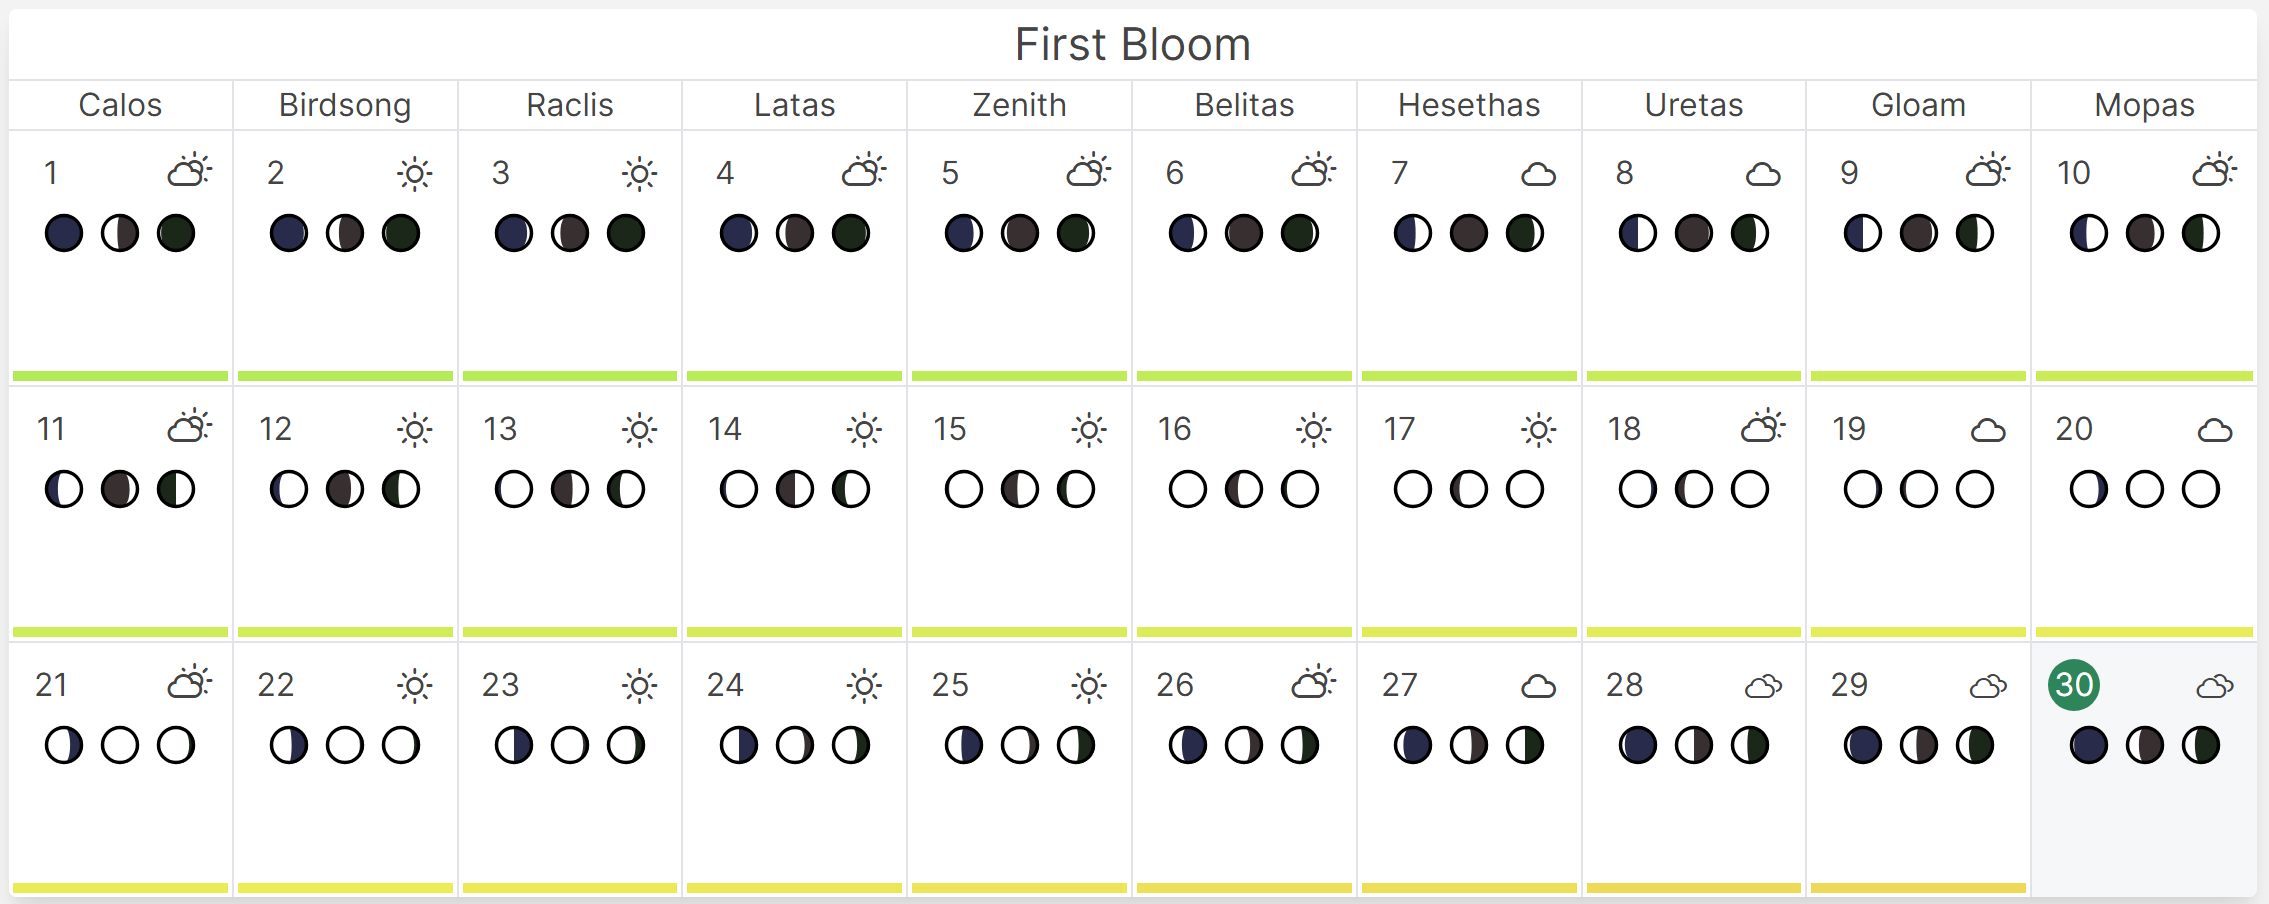Click the Zenith weekday column header
The image size is (2269, 904).
pyautogui.click(x=1019, y=105)
